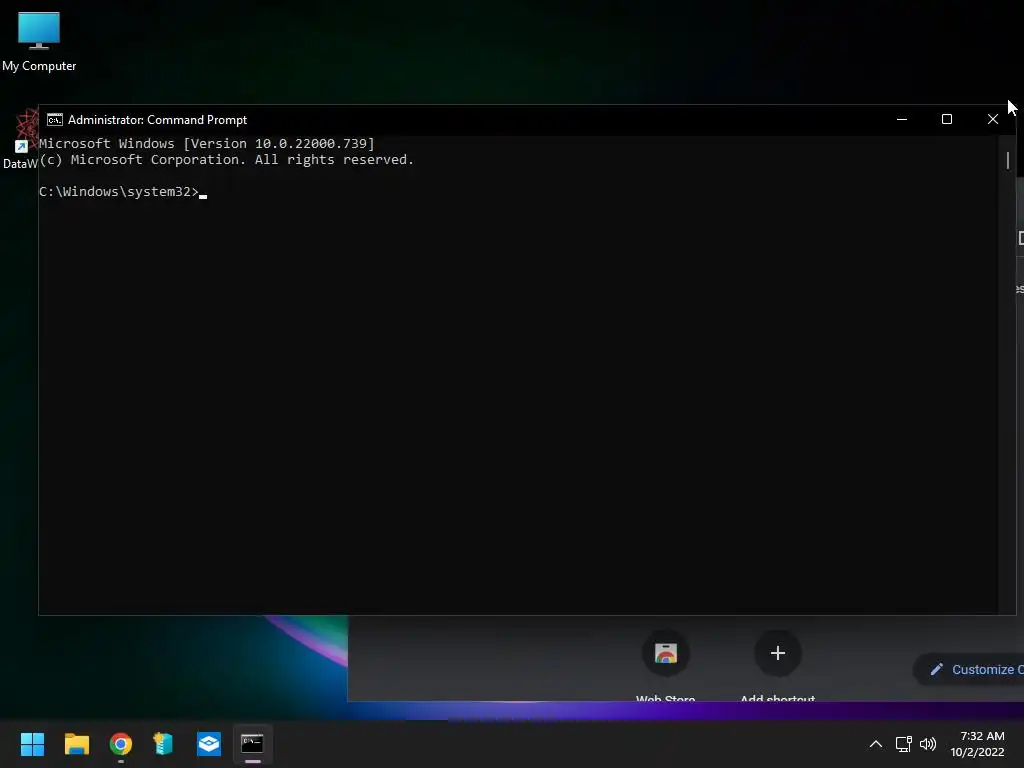Open the Windows Start menu
1024x768 pixels.
click(x=32, y=744)
